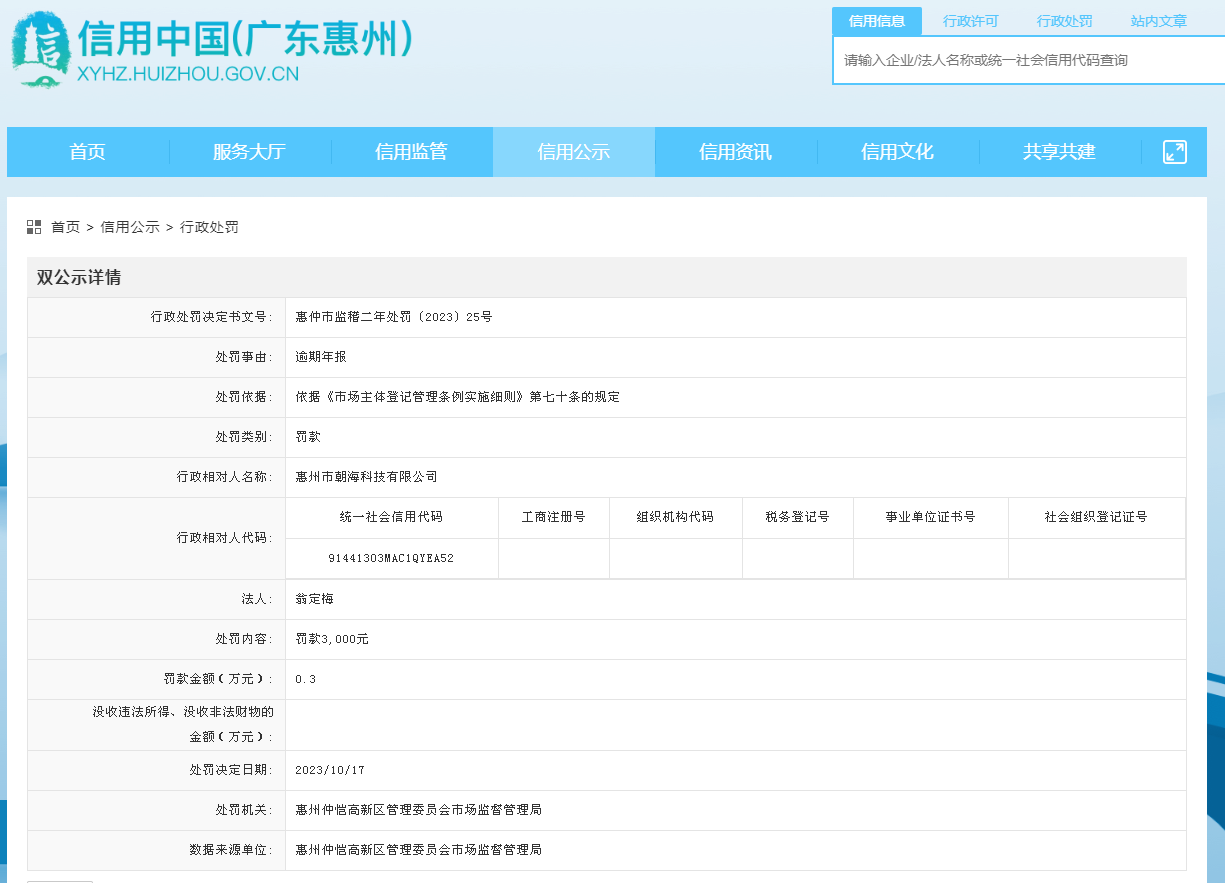Open 首页 in the main navigation
The height and width of the screenshot is (883, 1225).
coord(87,152)
